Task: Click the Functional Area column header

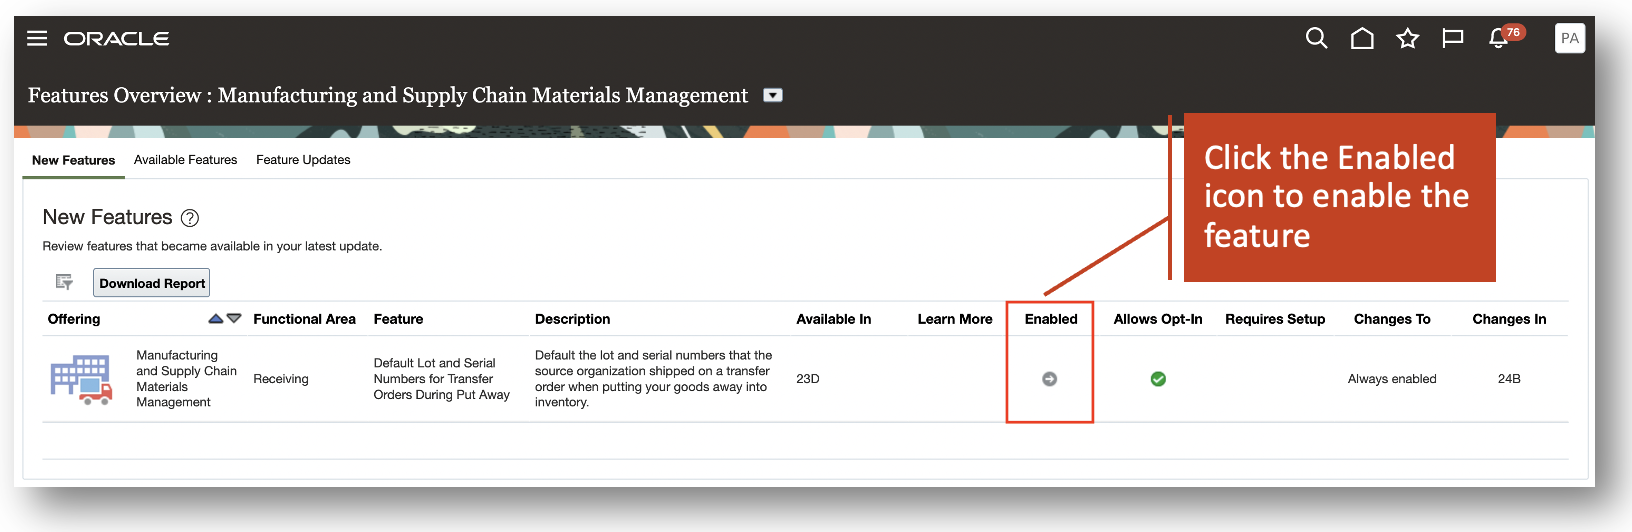Action: 304,319
